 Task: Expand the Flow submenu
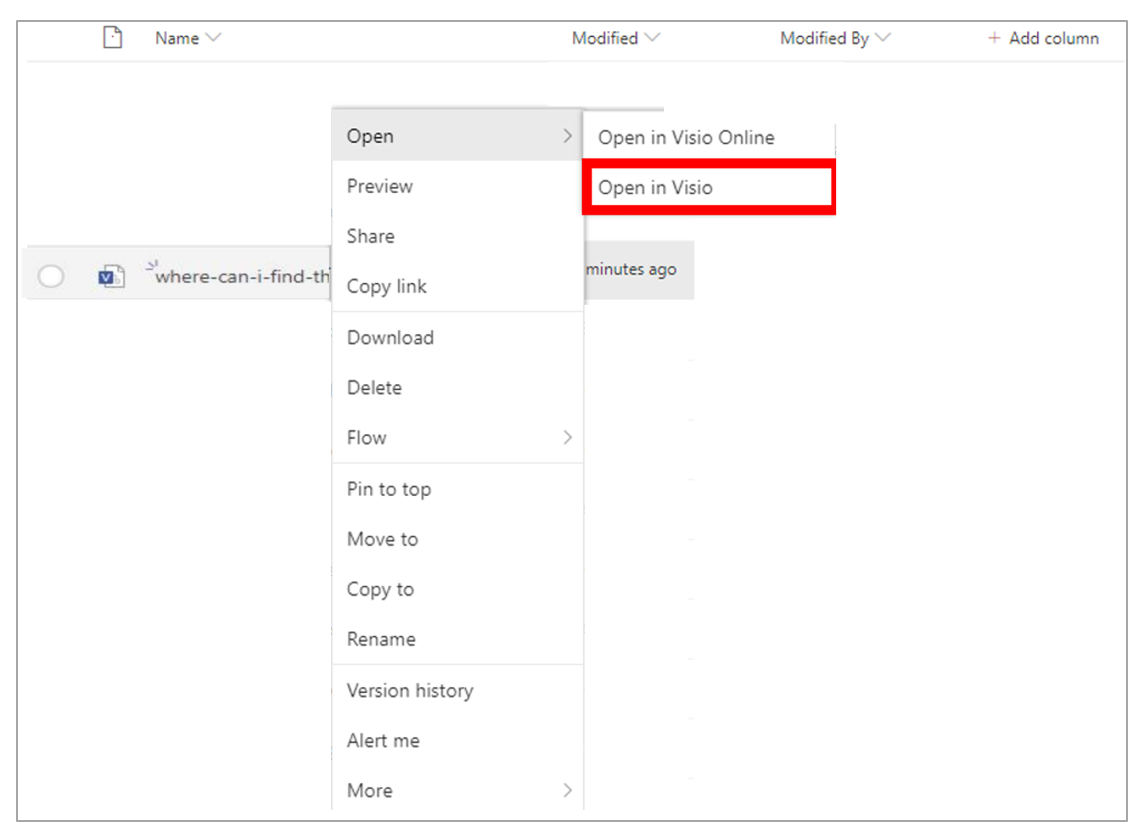[x=458, y=437]
